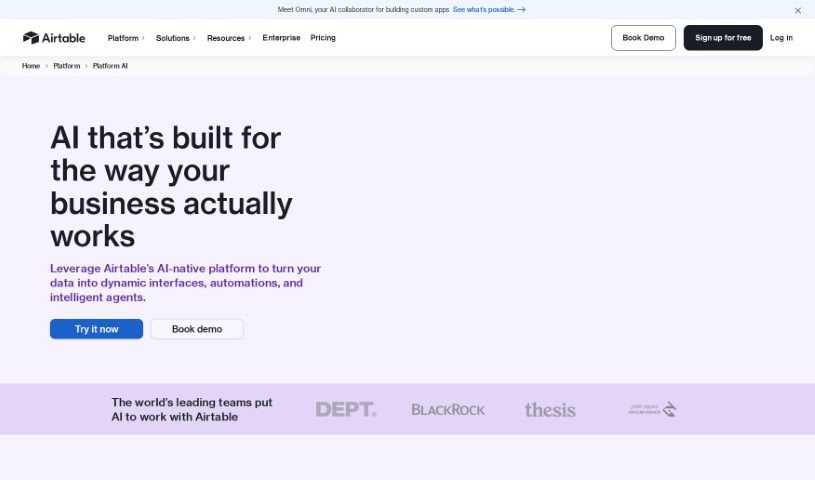Viewport: 815px width, 480px height.
Task: Follow the "See what's possible" banner link
Action: [x=489, y=9]
